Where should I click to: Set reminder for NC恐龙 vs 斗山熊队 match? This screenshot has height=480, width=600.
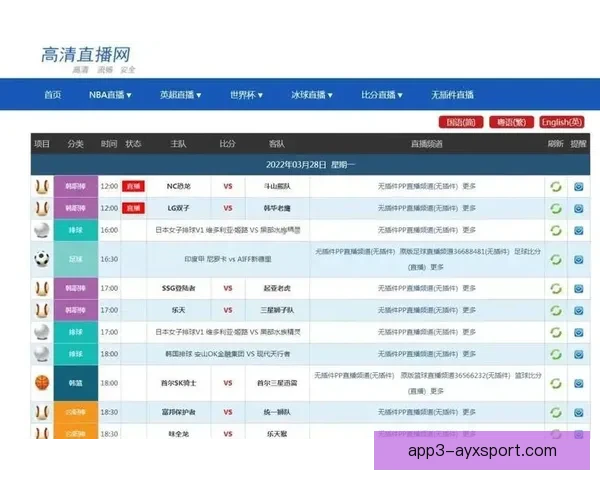(x=579, y=186)
